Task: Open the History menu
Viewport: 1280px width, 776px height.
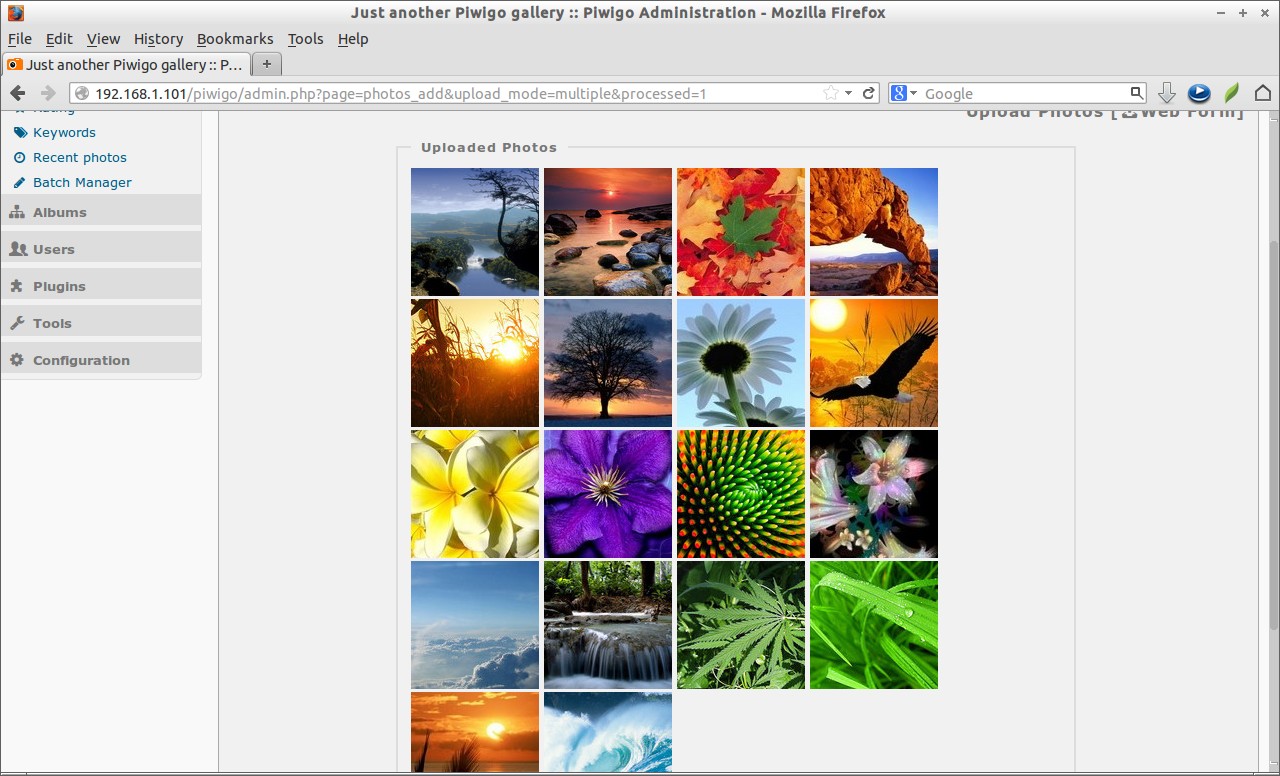Action: 158,39
